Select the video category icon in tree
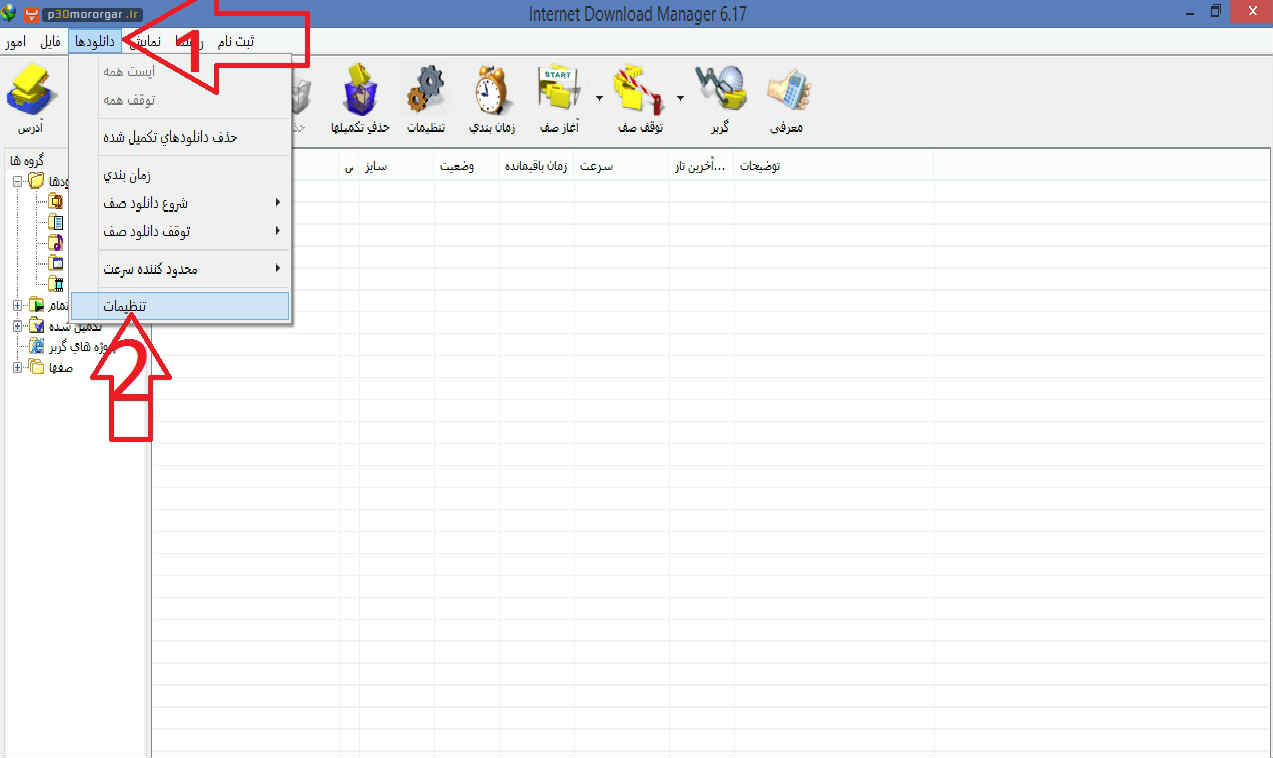 pos(56,284)
